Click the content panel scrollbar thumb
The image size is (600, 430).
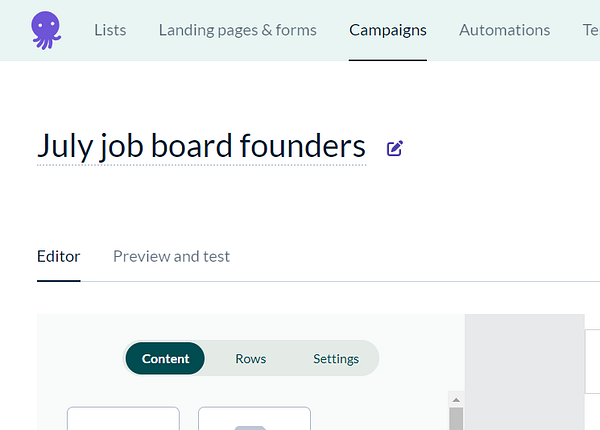(456, 419)
